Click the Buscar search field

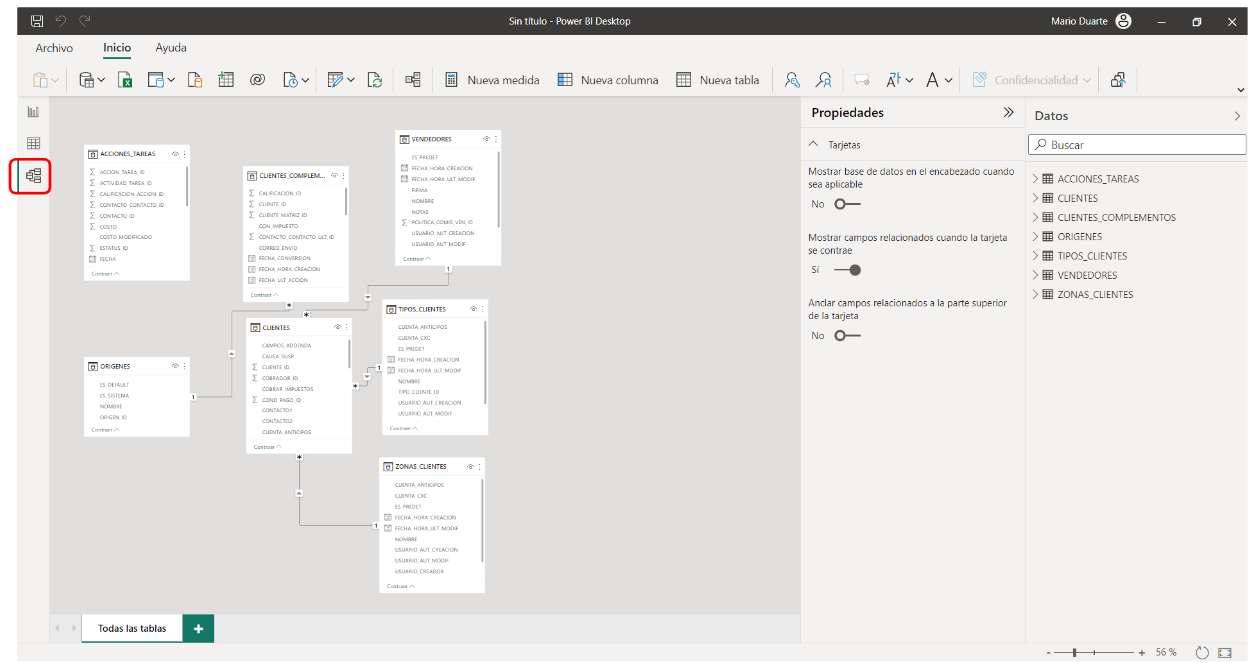coord(1137,145)
